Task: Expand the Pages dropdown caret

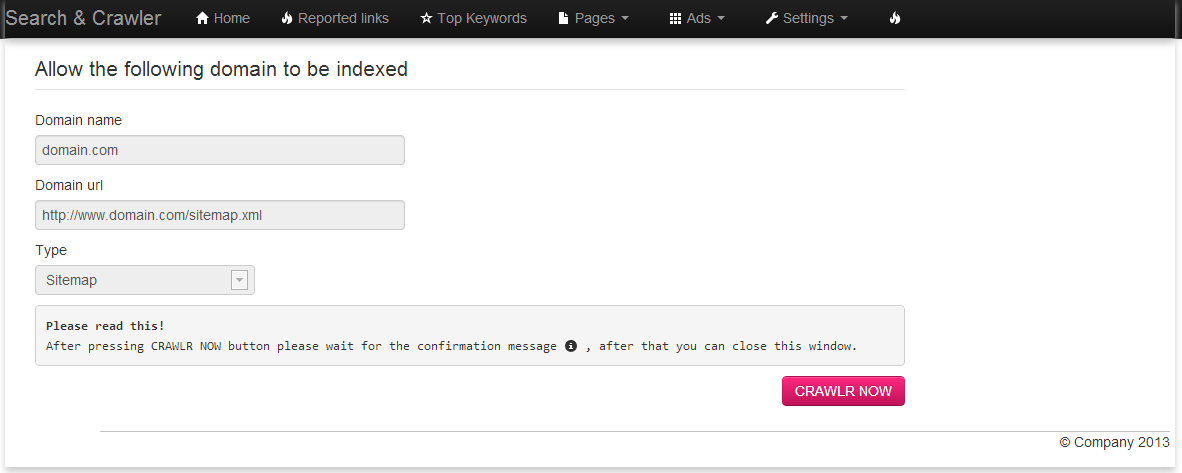Action: 625,19
